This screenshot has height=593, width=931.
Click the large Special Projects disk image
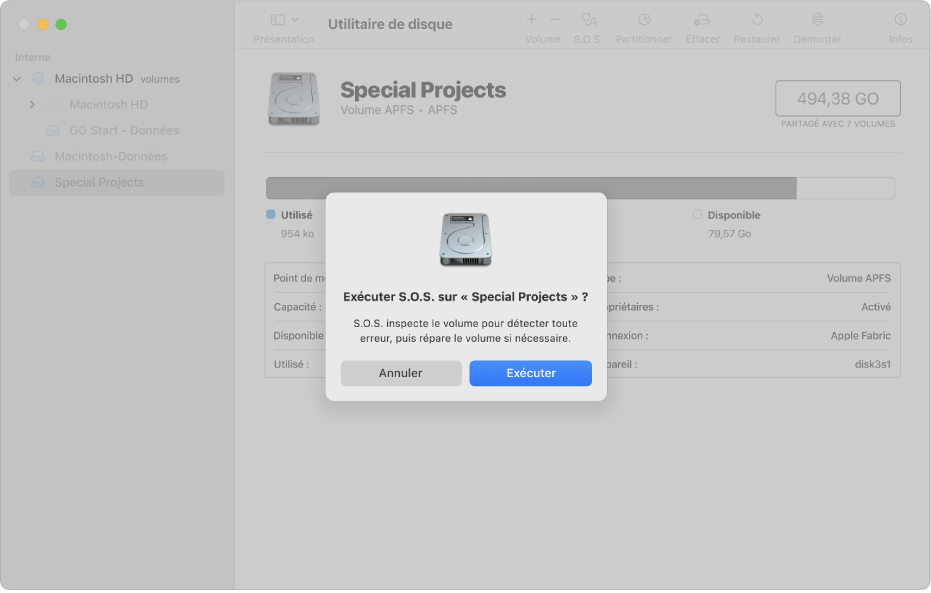click(294, 99)
